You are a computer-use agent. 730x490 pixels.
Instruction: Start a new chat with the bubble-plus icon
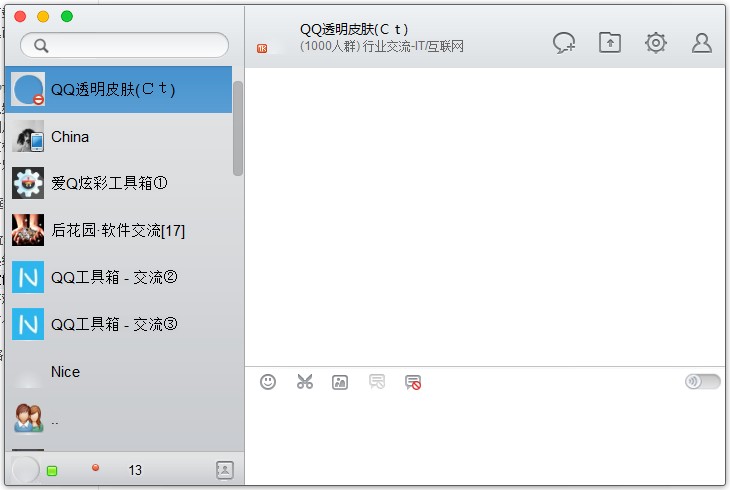pos(564,43)
